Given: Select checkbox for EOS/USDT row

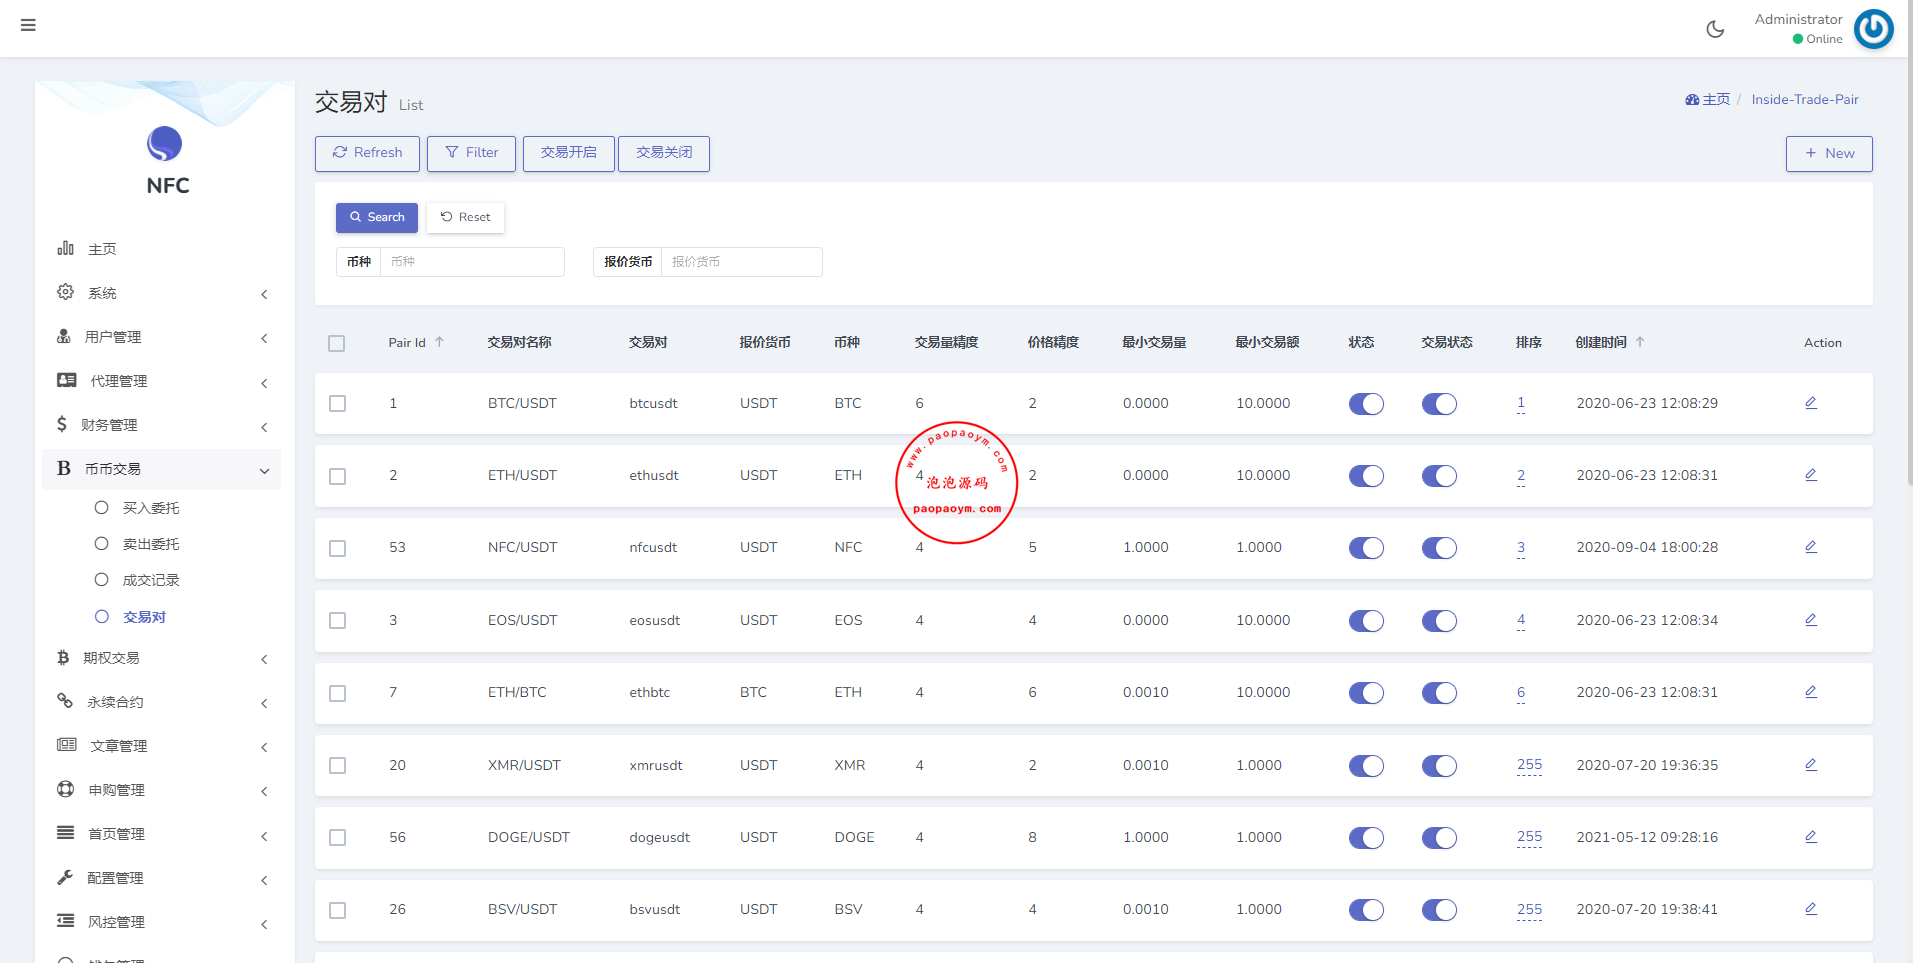Looking at the screenshot, I should tap(338, 621).
